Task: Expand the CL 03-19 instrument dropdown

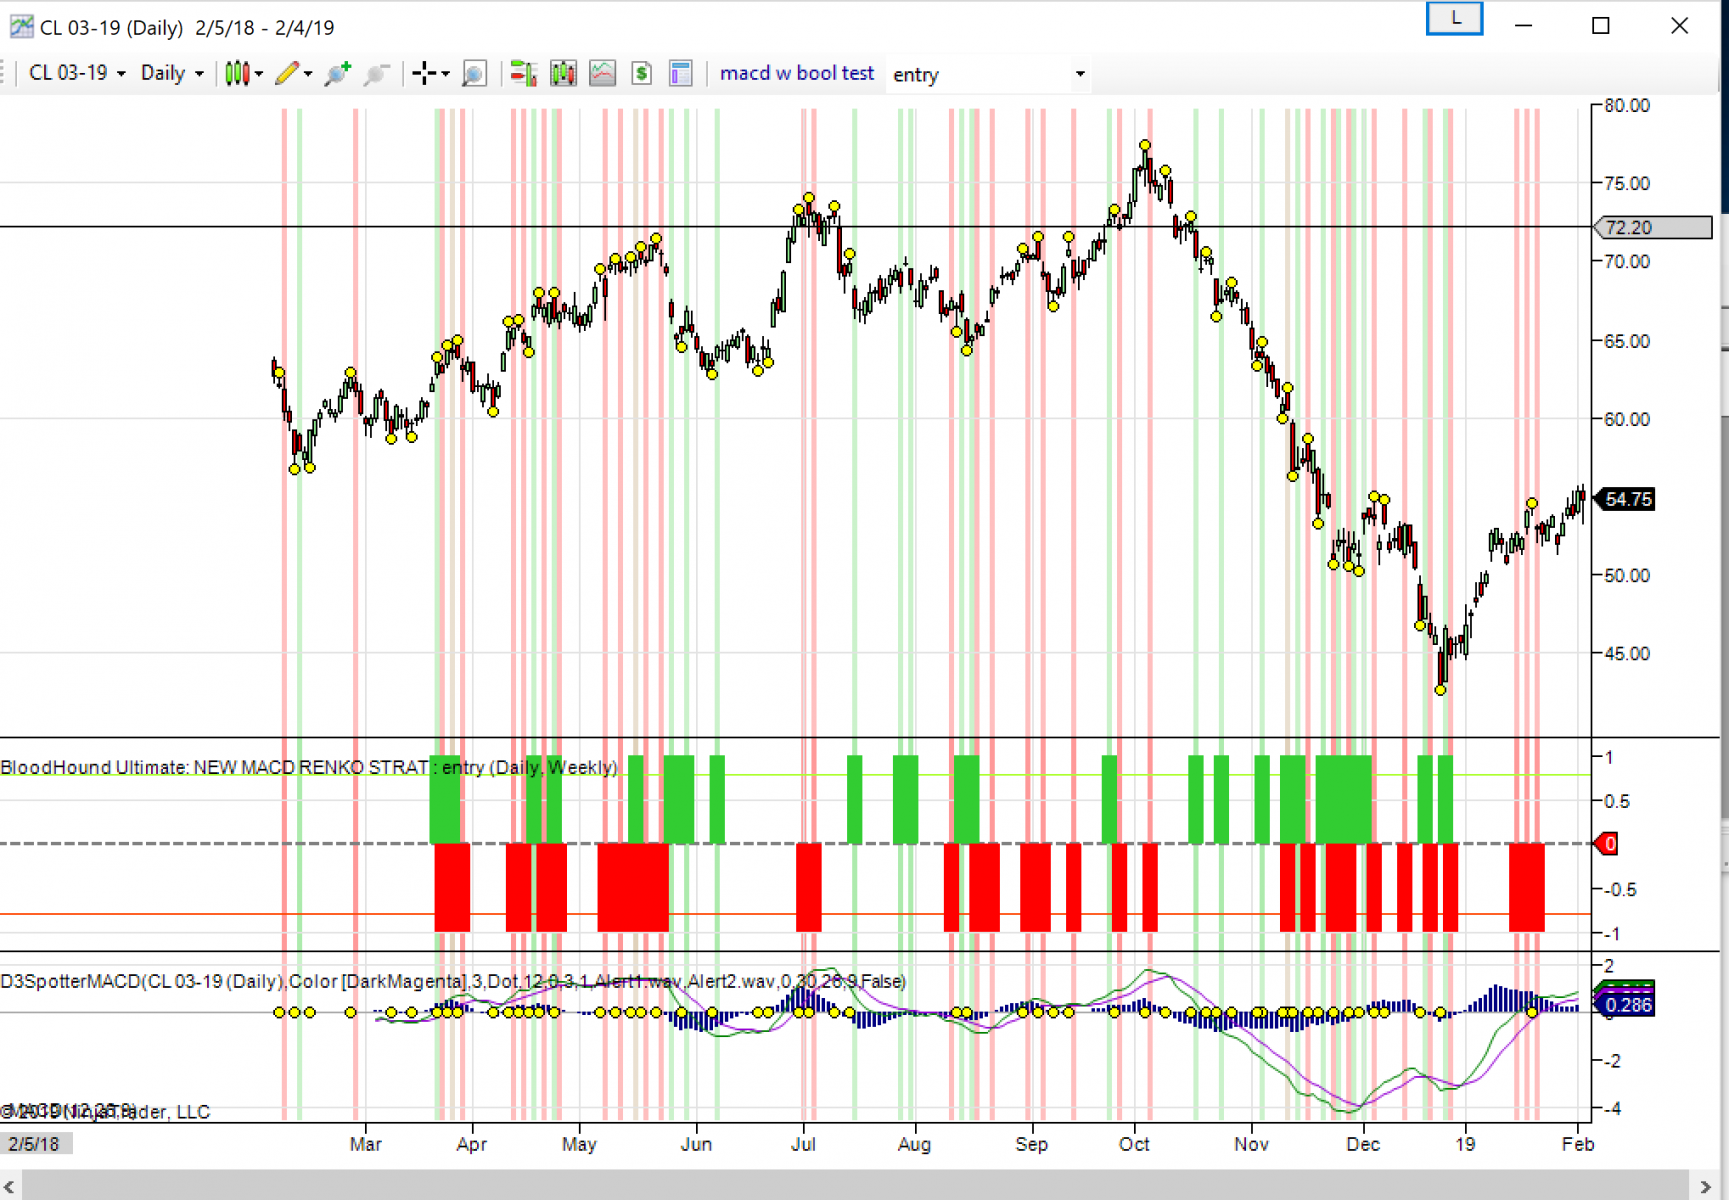Action: tap(77, 73)
